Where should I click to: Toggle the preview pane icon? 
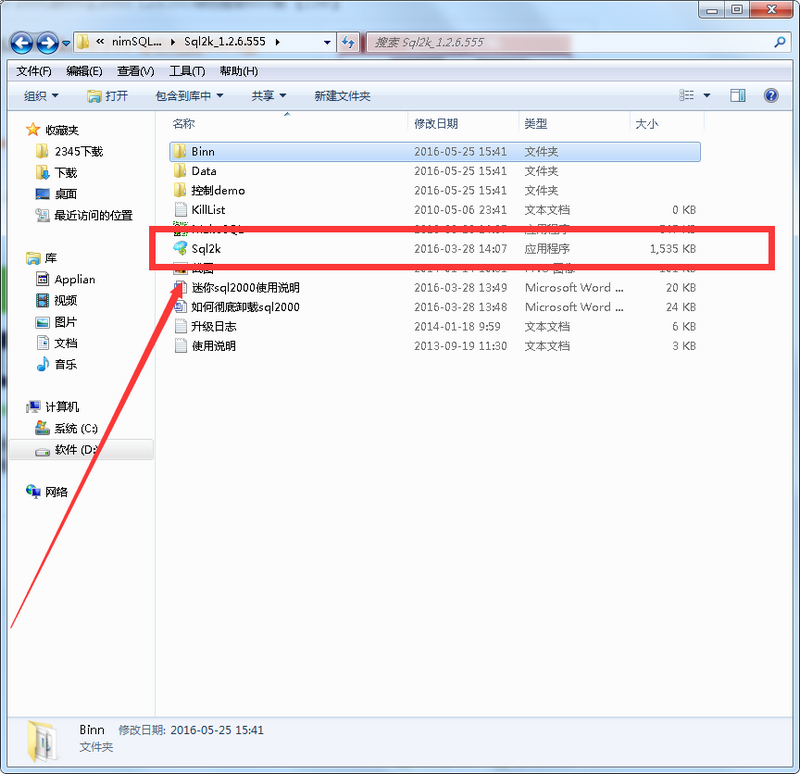pyautogui.click(x=738, y=95)
